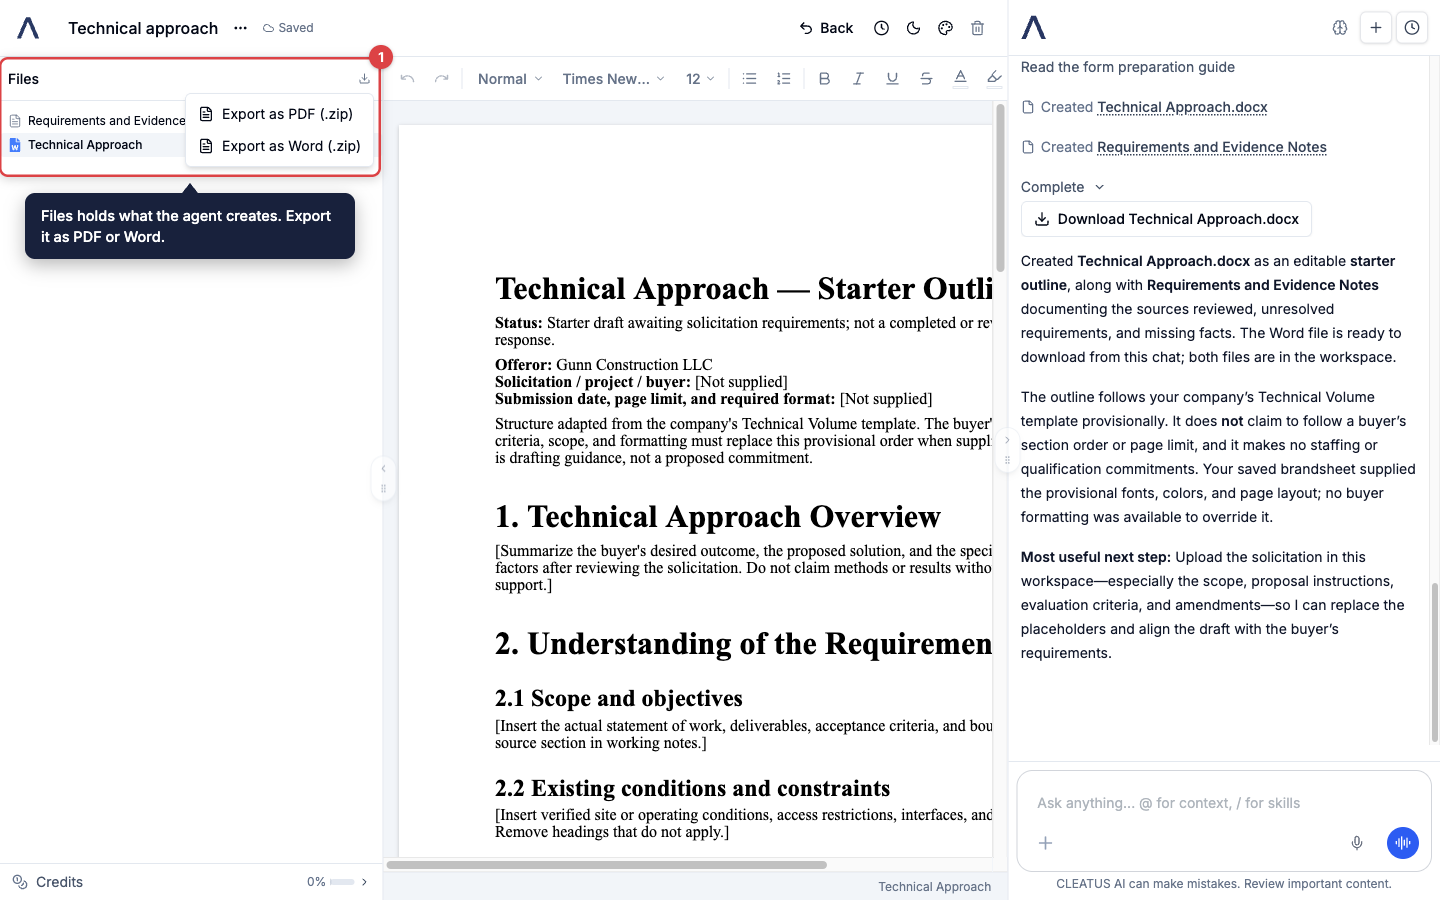The image size is (1440, 900).
Task: Open Requirements and Evidence file in Files
Action: [96, 121]
